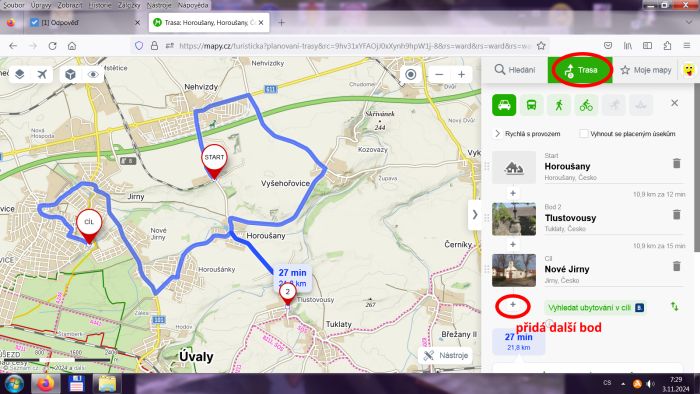Collapse the side panel with arrow
The image size is (700, 394).
475,215
